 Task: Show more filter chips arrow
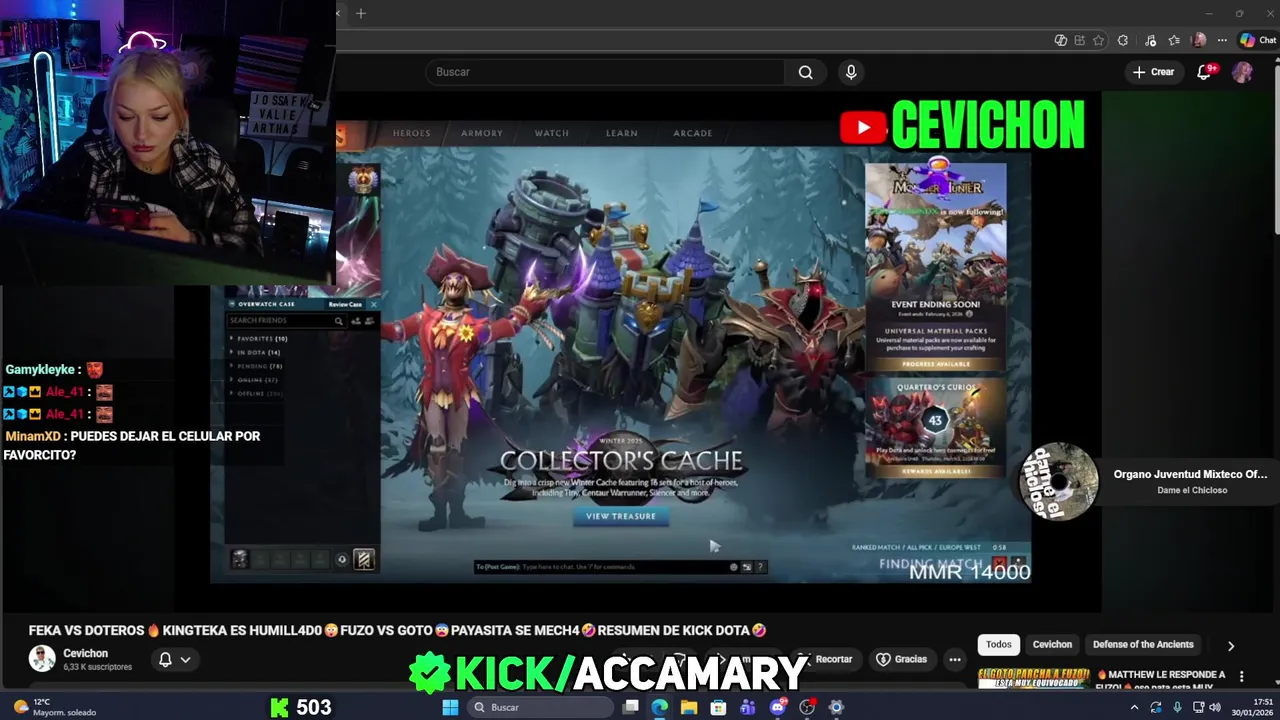[x=1231, y=646]
